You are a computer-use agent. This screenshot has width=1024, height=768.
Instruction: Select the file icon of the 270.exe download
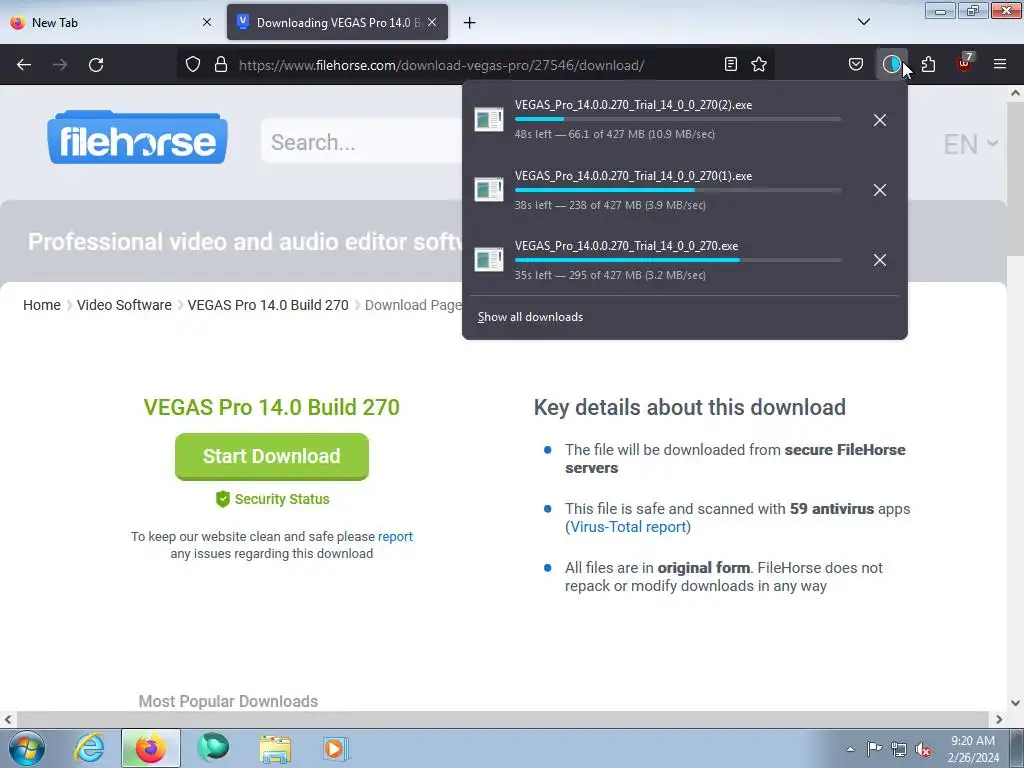tap(488, 259)
